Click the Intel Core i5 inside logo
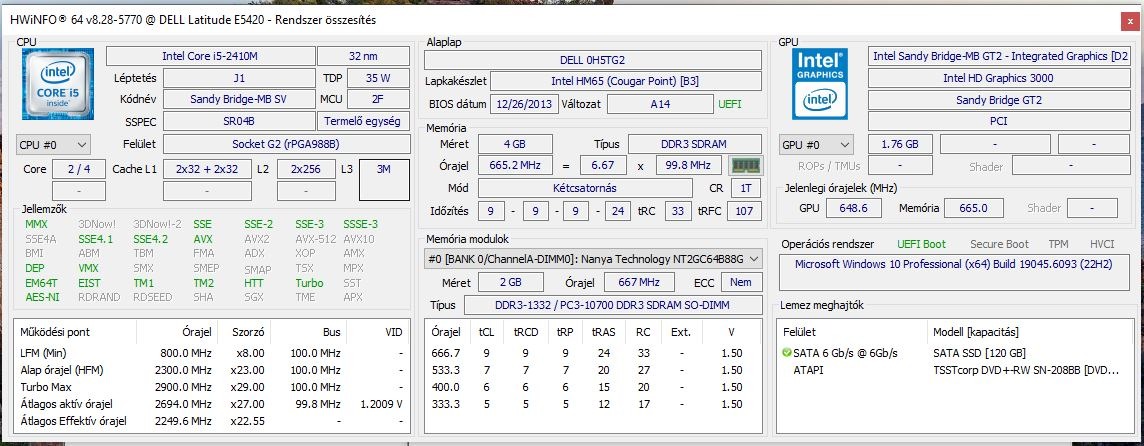The height and width of the screenshot is (446, 1144). point(58,85)
